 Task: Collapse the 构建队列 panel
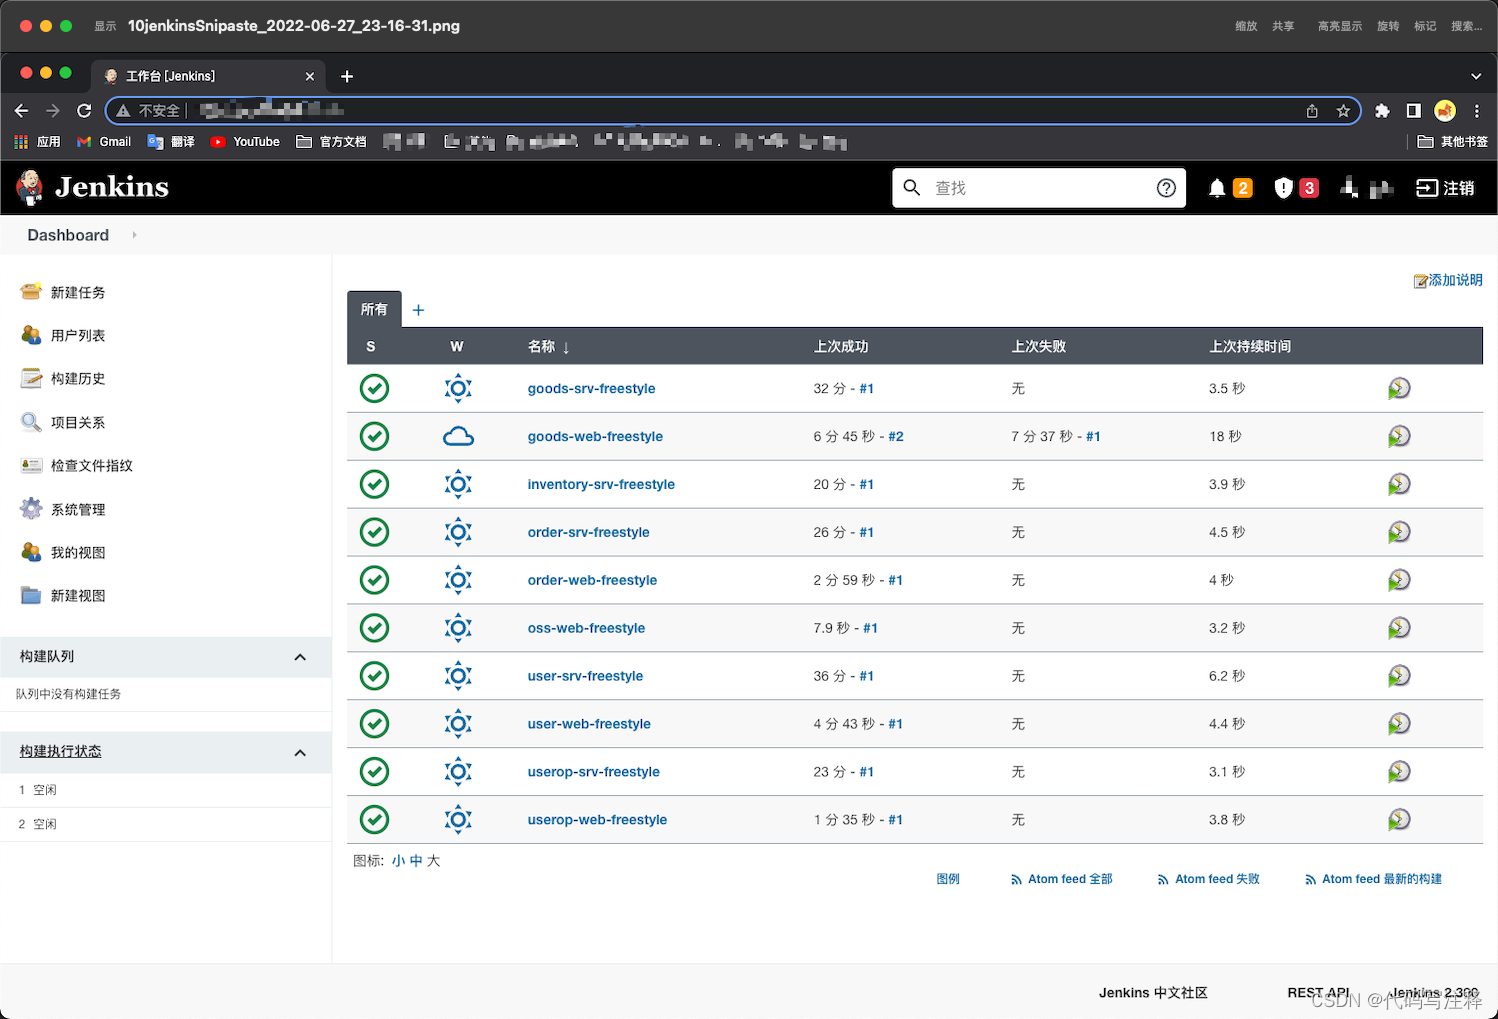coord(300,657)
